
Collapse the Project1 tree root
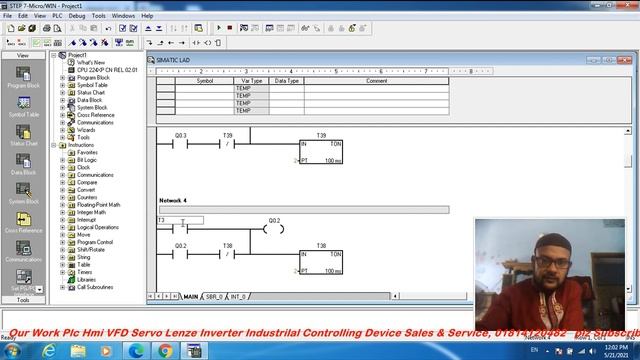tap(54, 55)
